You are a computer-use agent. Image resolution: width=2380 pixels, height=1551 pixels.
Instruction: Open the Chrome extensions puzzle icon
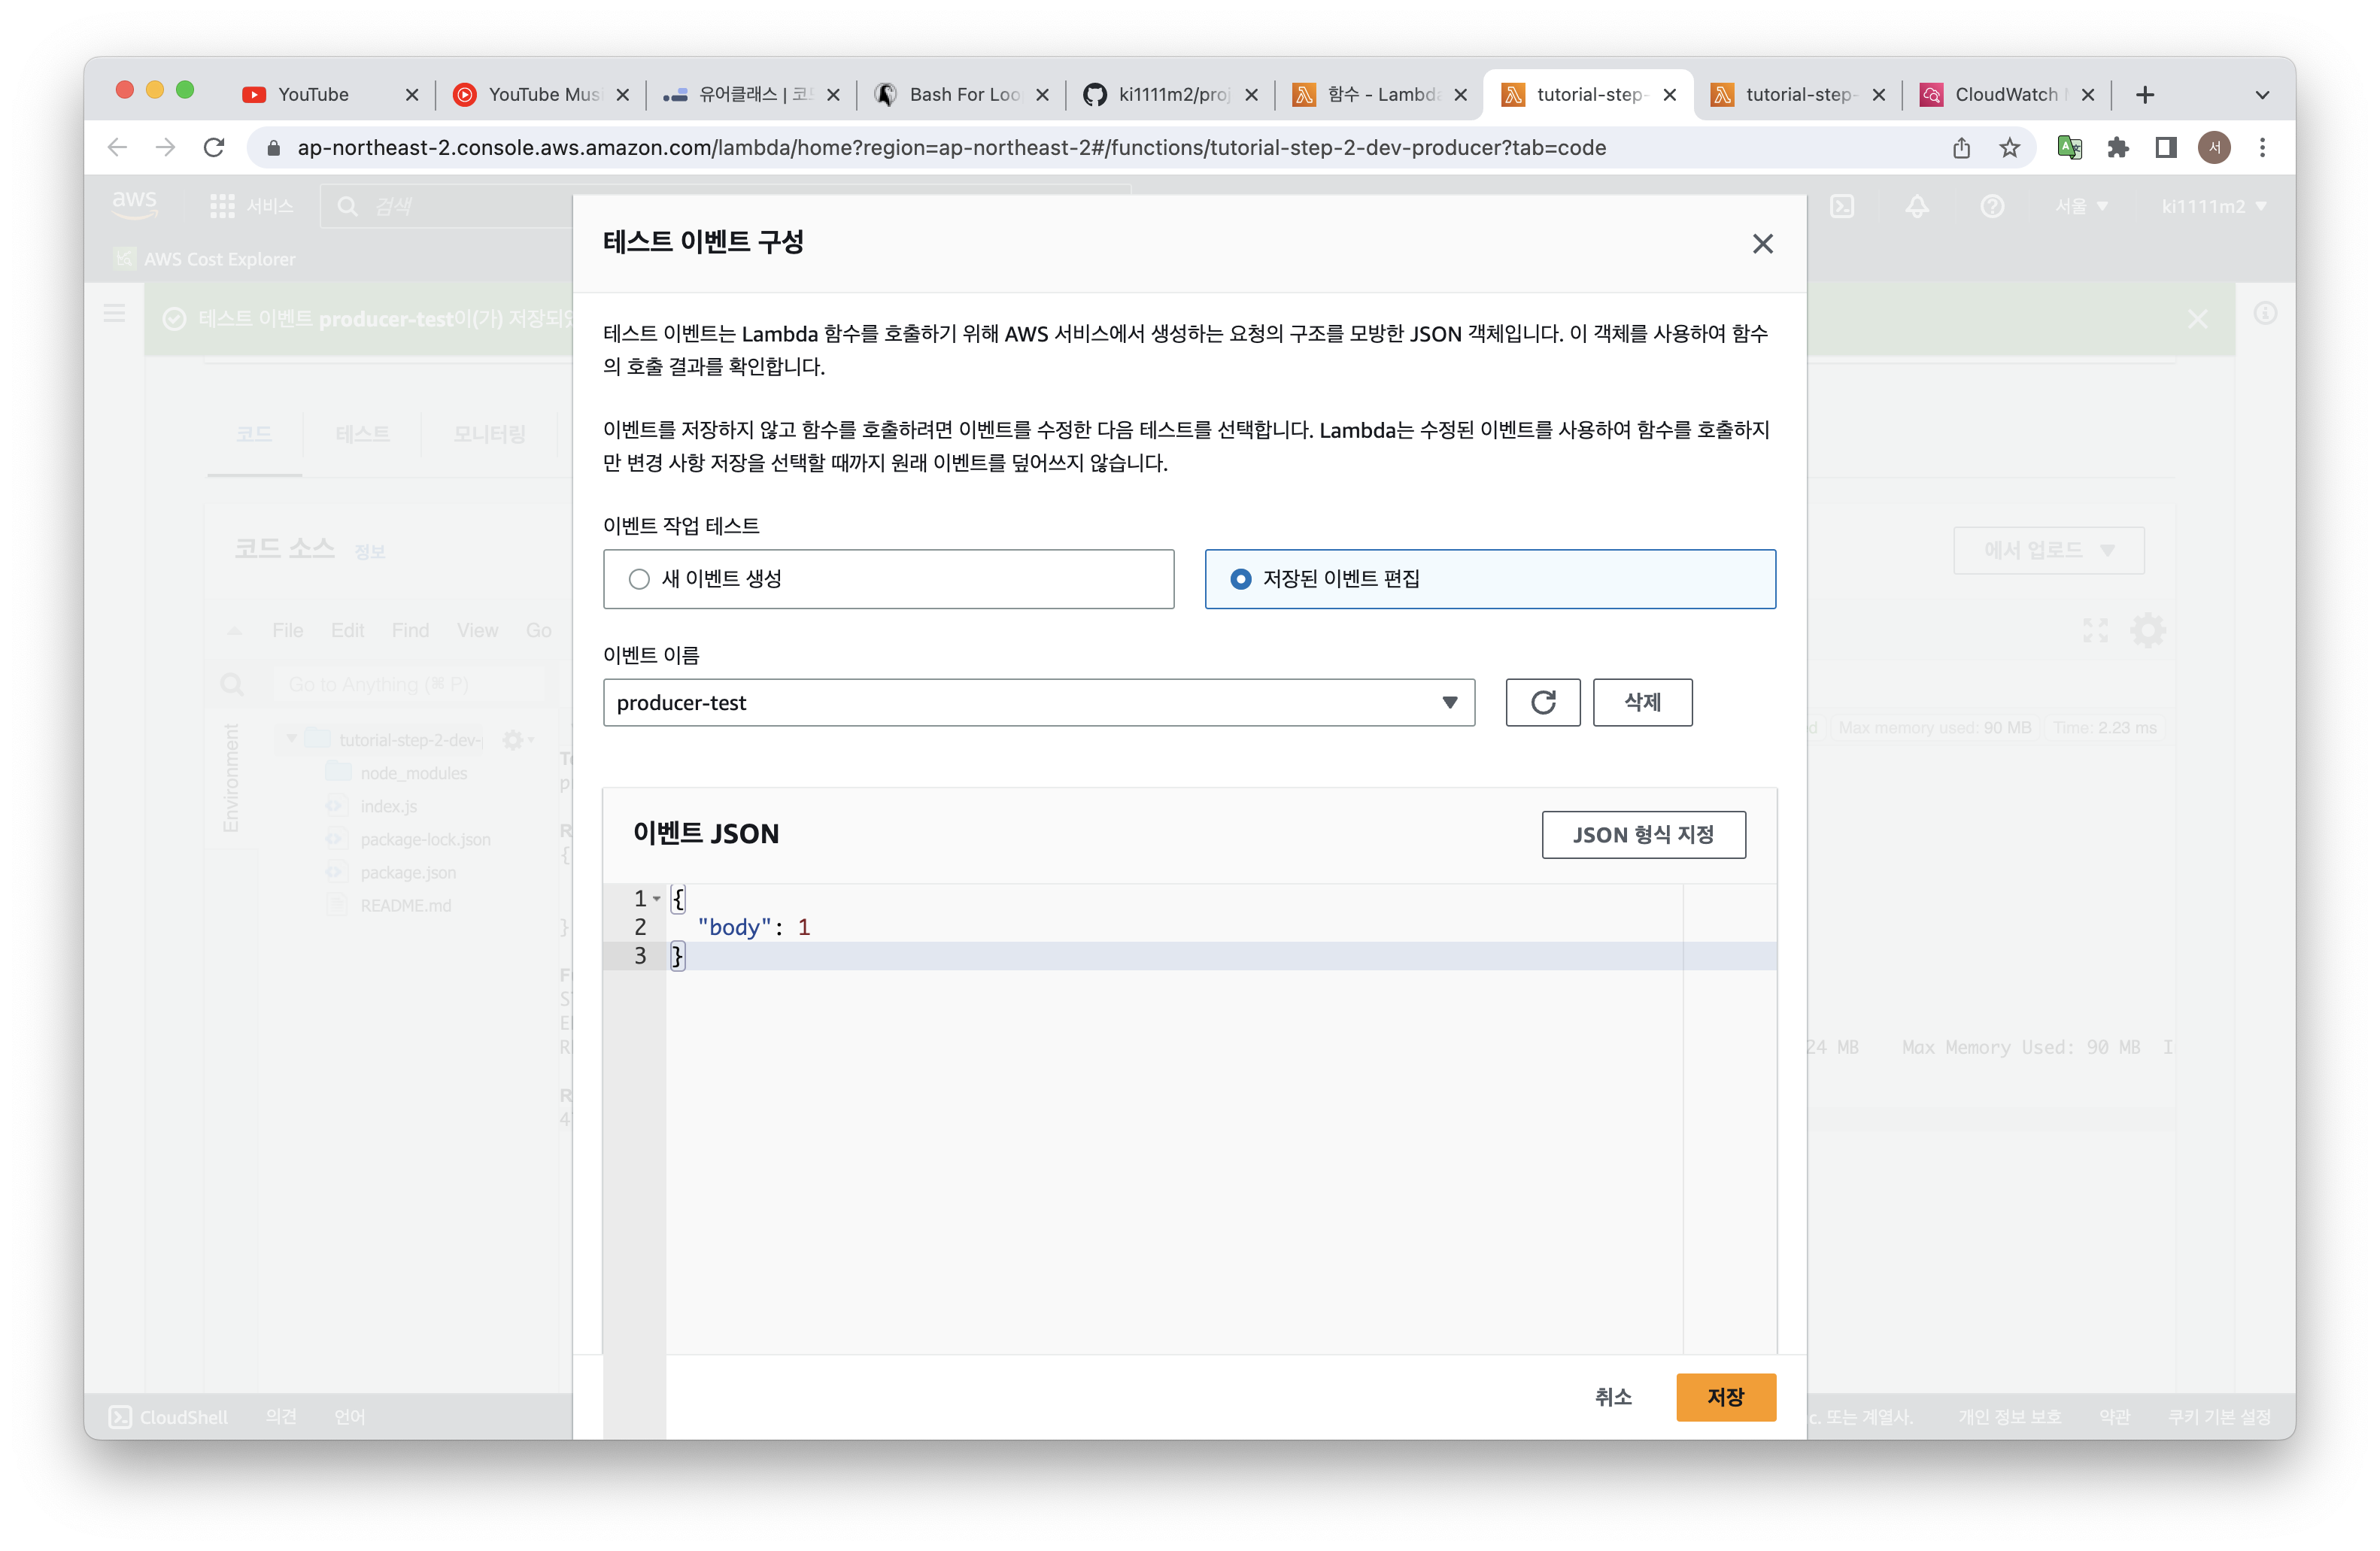click(2117, 148)
